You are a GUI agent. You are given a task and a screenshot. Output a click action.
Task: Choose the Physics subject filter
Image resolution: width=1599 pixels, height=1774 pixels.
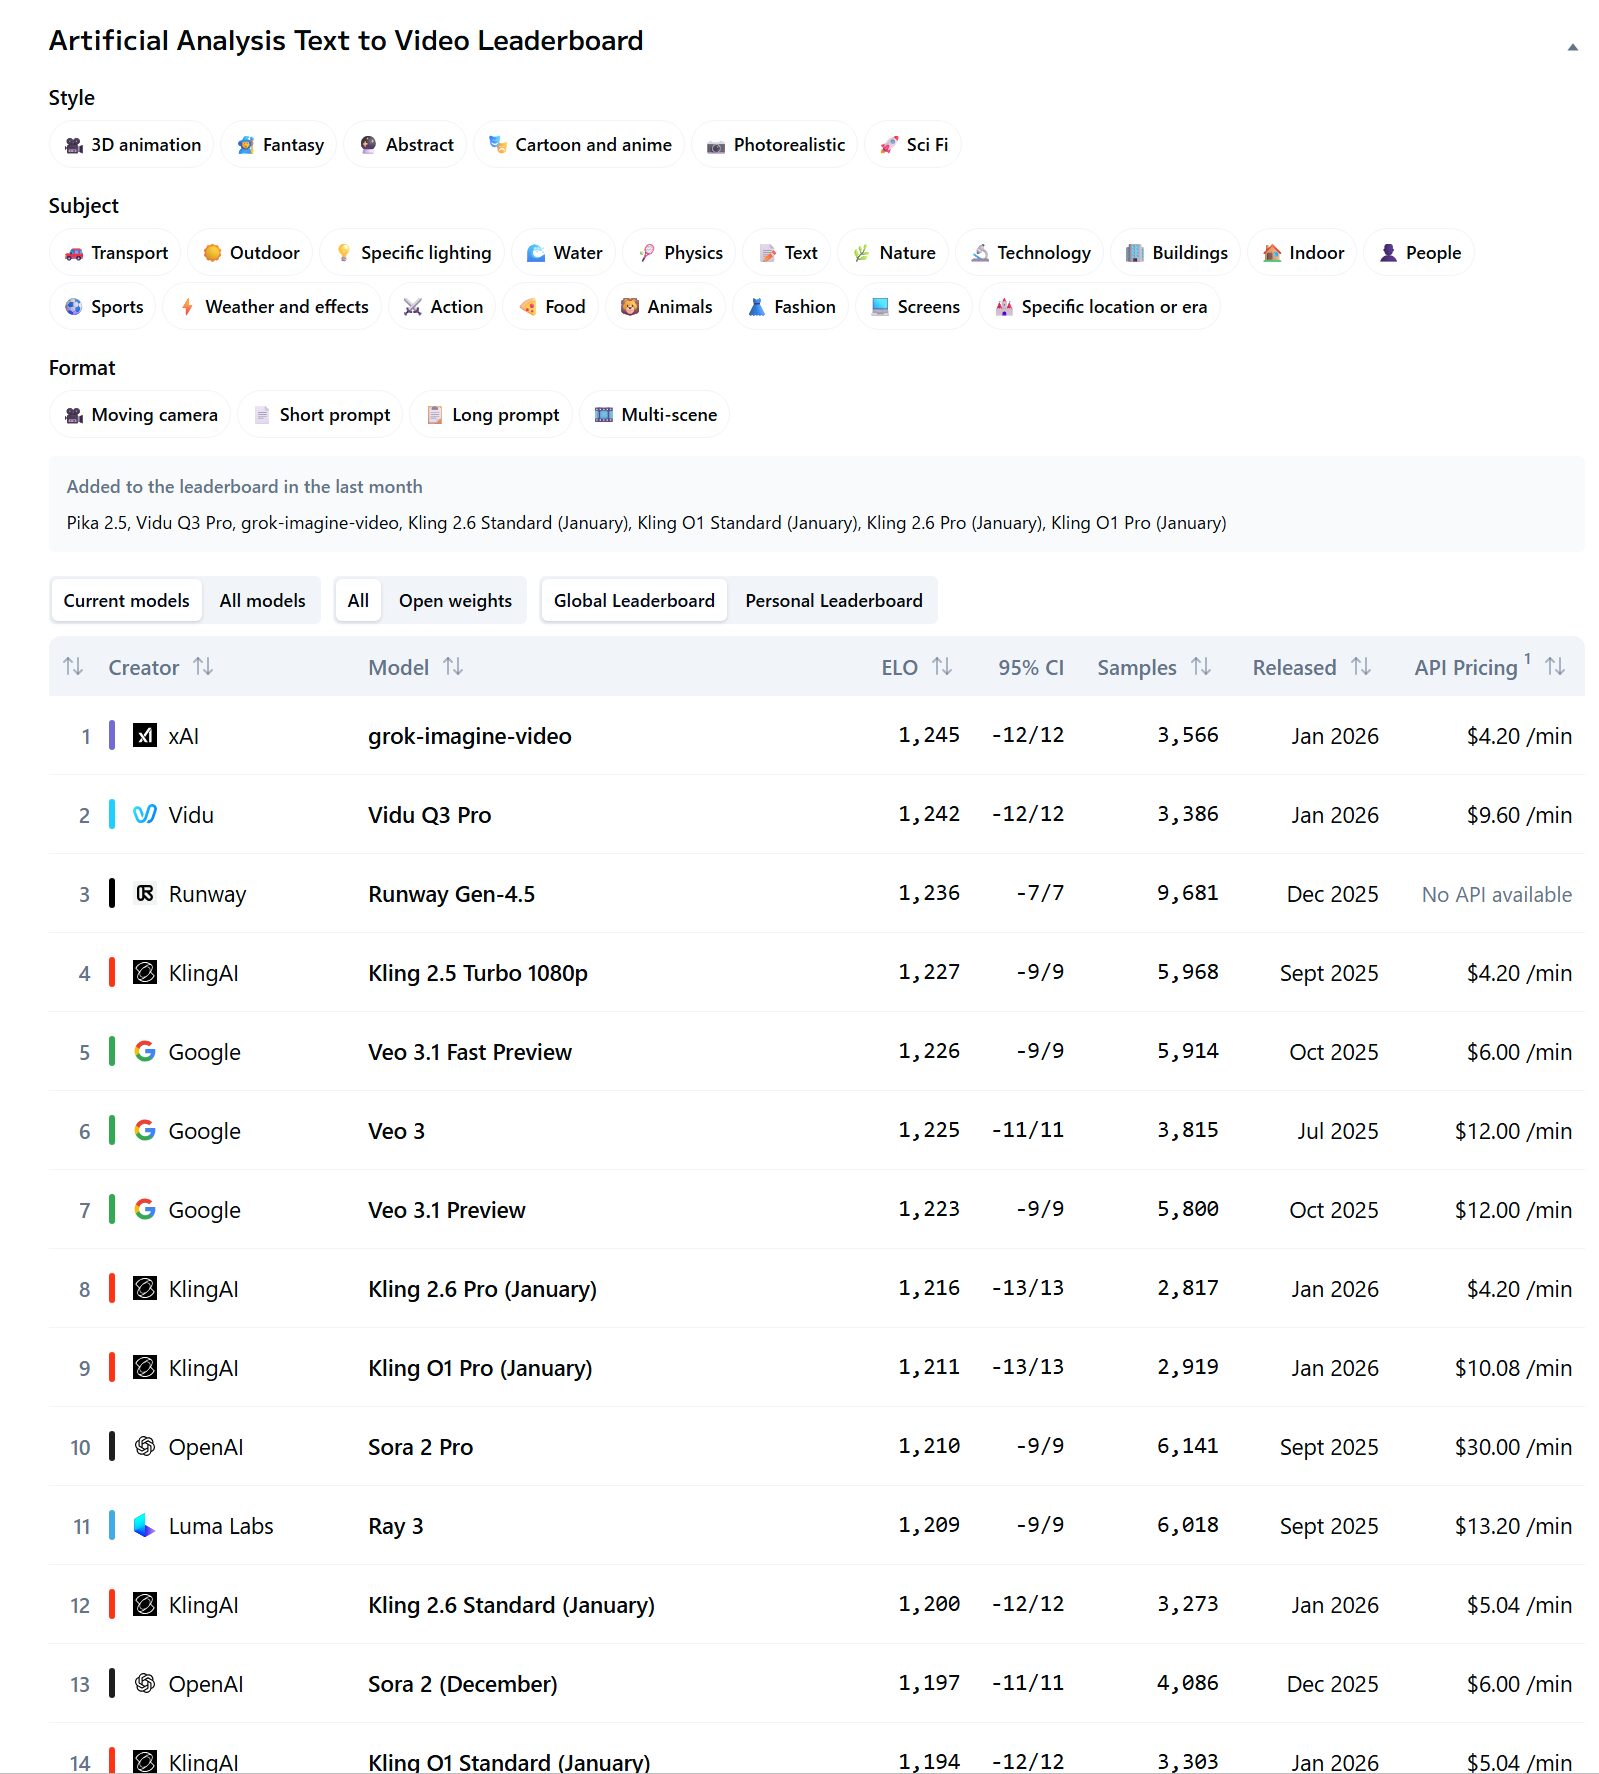pyautogui.click(x=680, y=253)
